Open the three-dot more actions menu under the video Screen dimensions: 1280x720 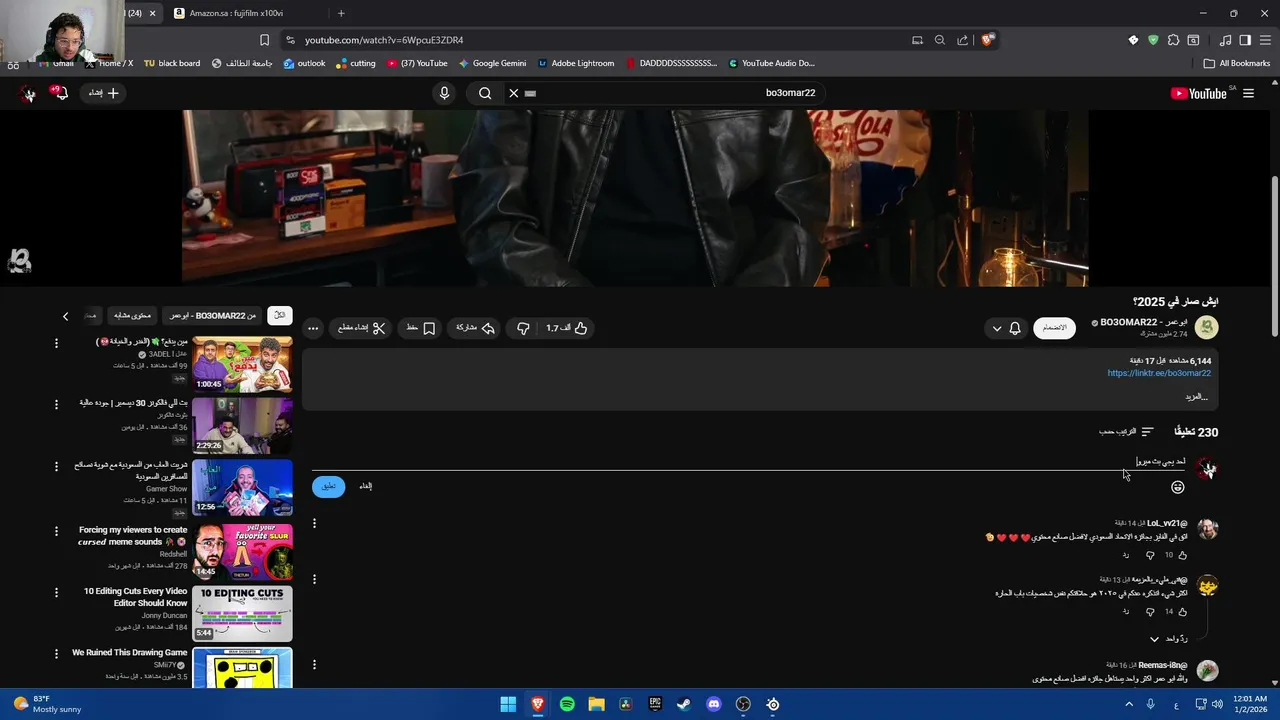coord(313,328)
